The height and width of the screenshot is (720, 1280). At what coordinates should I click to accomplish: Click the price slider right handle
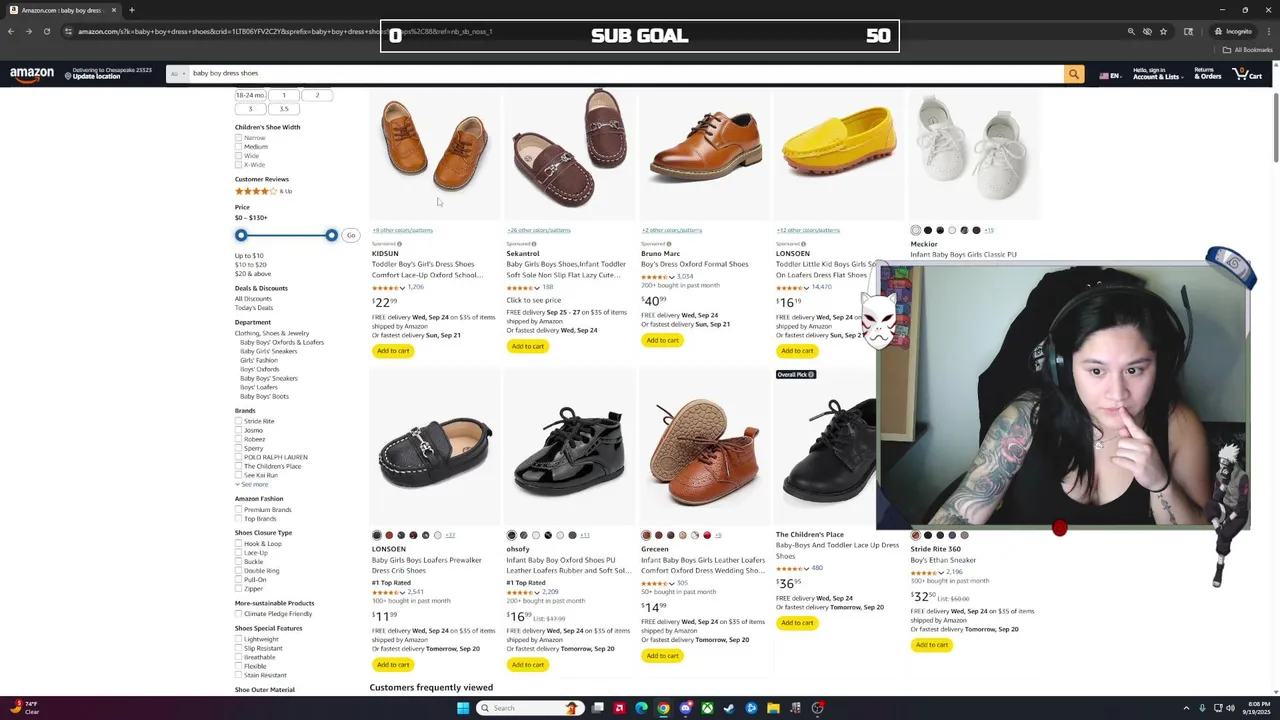click(331, 235)
